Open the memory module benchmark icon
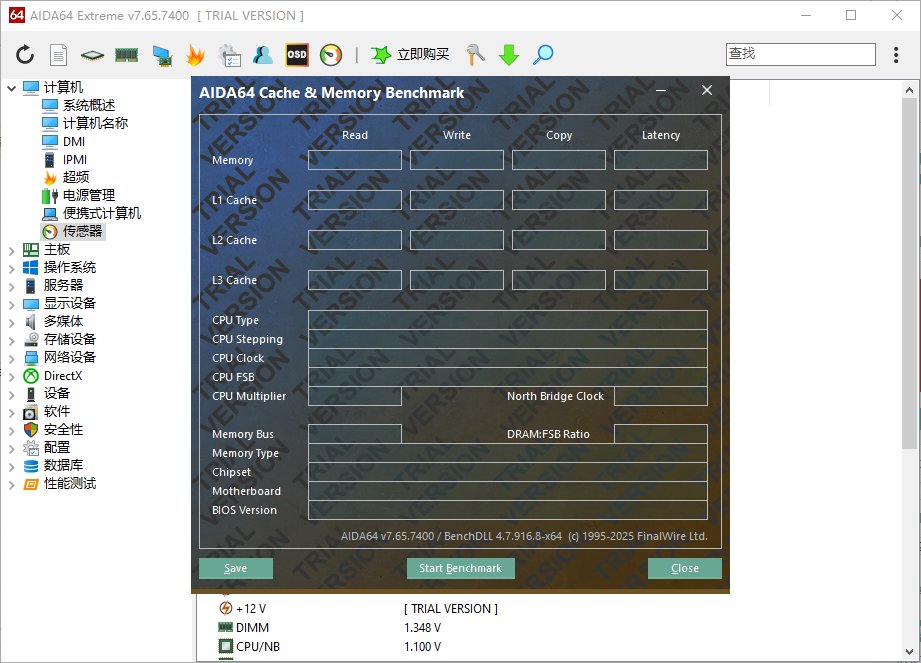This screenshot has height=663, width=921. [x=126, y=56]
